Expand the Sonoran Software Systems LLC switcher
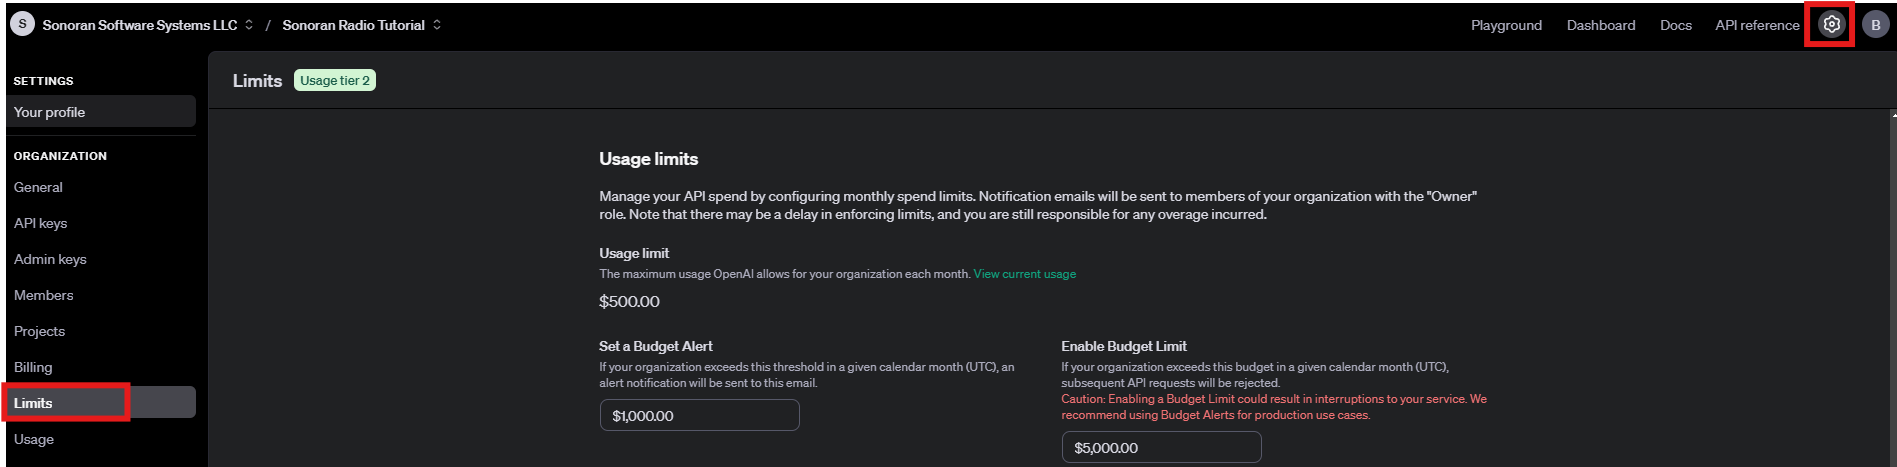This screenshot has width=1897, height=467. click(x=148, y=25)
